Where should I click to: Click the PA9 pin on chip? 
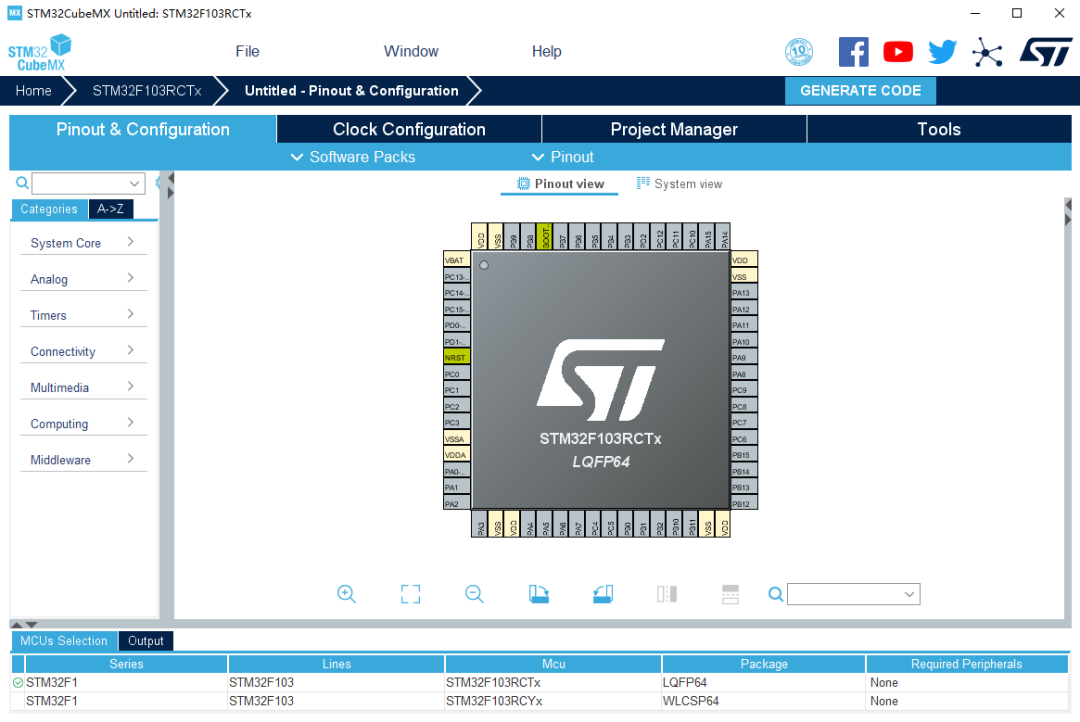pos(744,358)
